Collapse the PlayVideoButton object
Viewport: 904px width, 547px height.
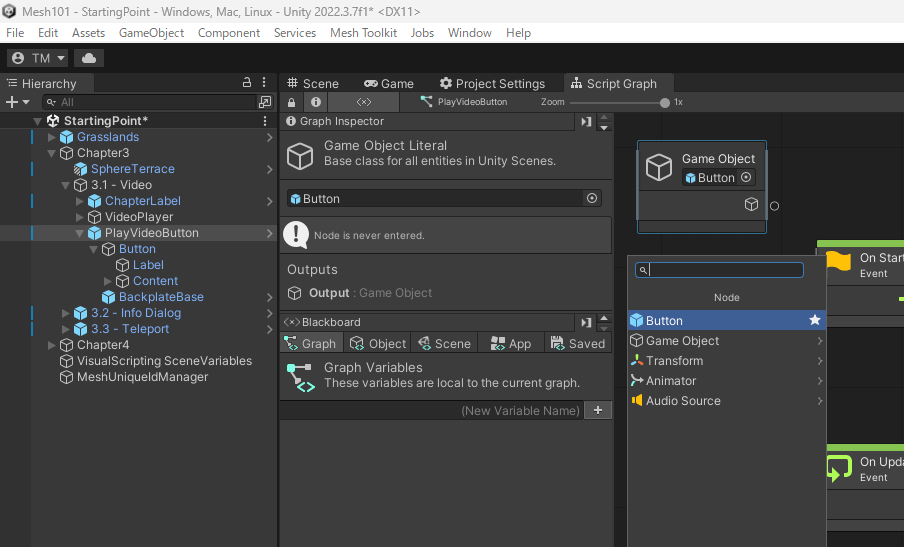click(79, 233)
